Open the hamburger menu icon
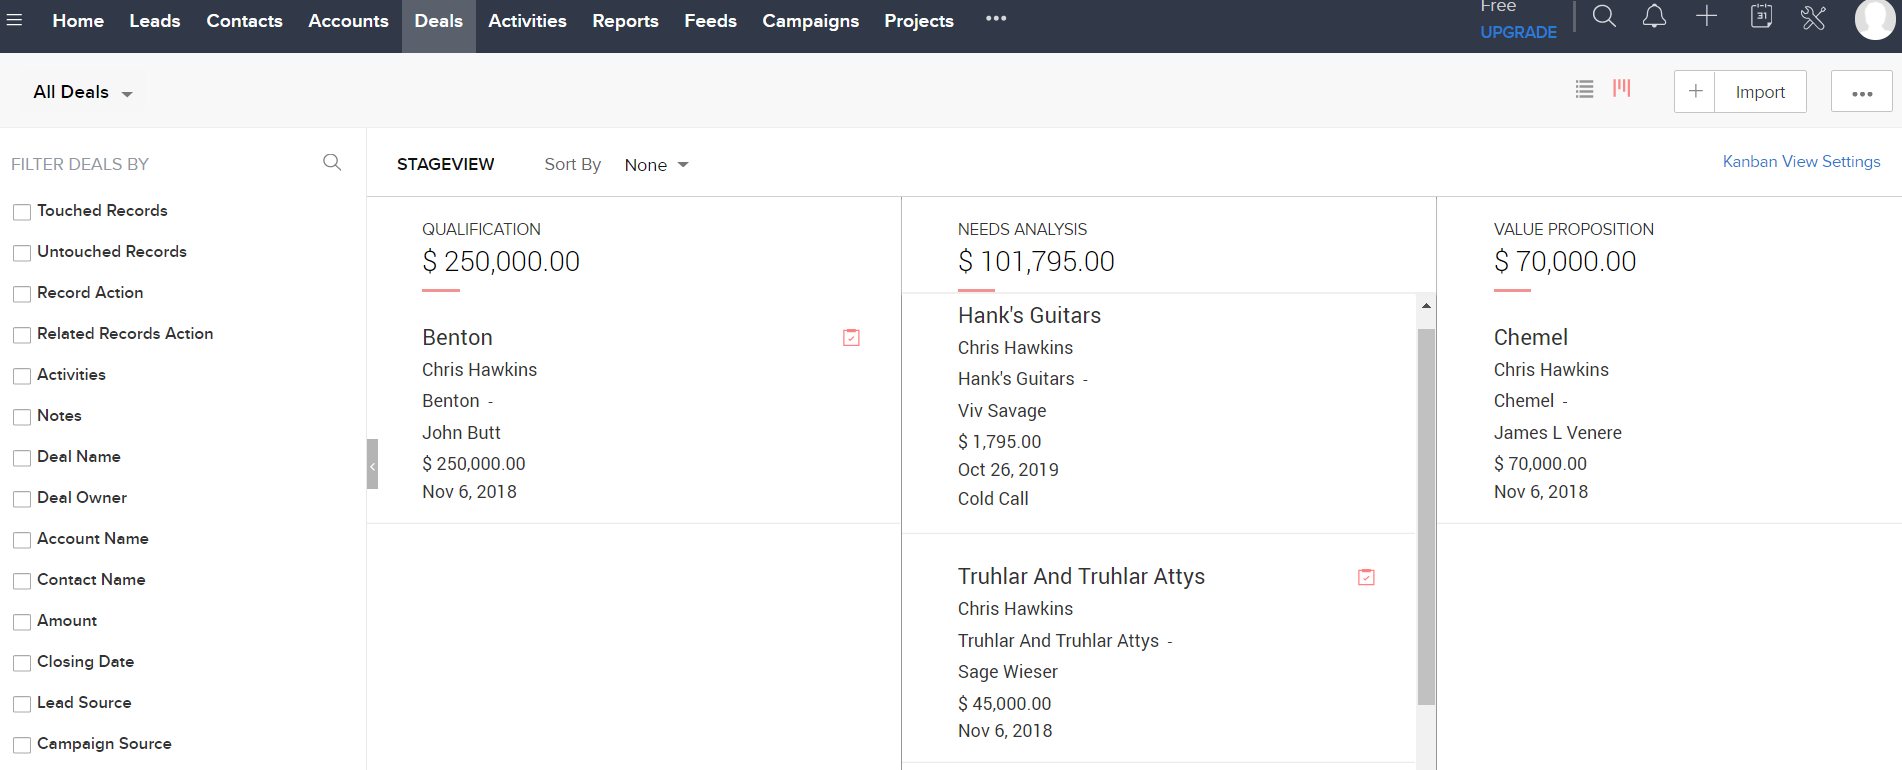 pyautogui.click(x=14, y=20)
